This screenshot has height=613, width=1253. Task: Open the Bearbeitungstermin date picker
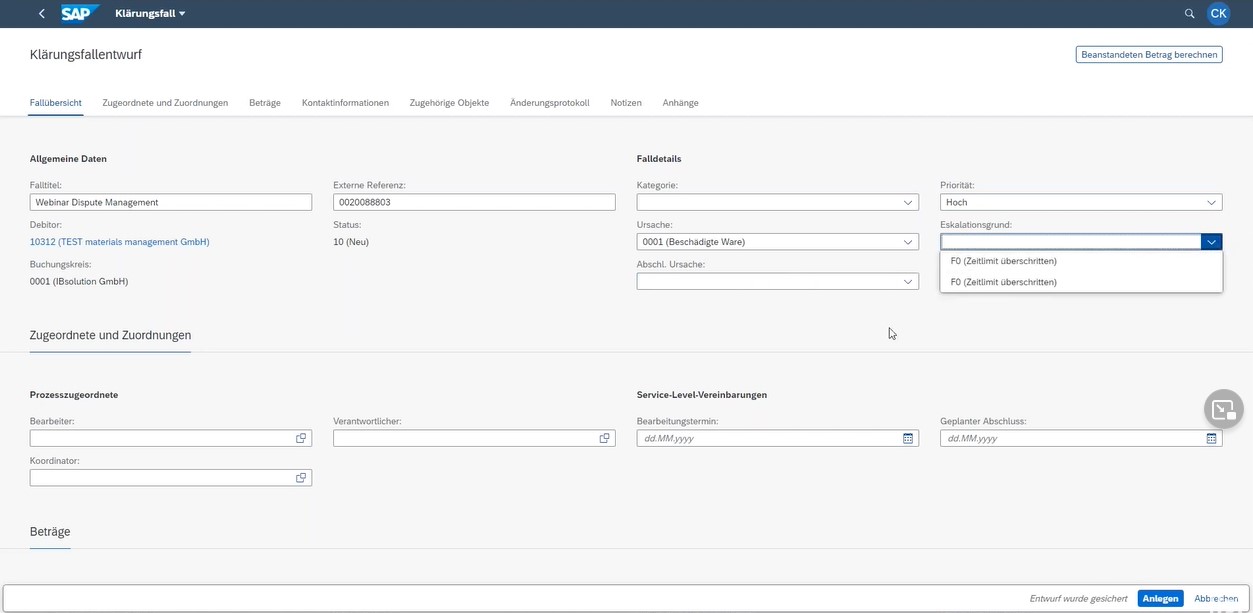pos(906,437)
